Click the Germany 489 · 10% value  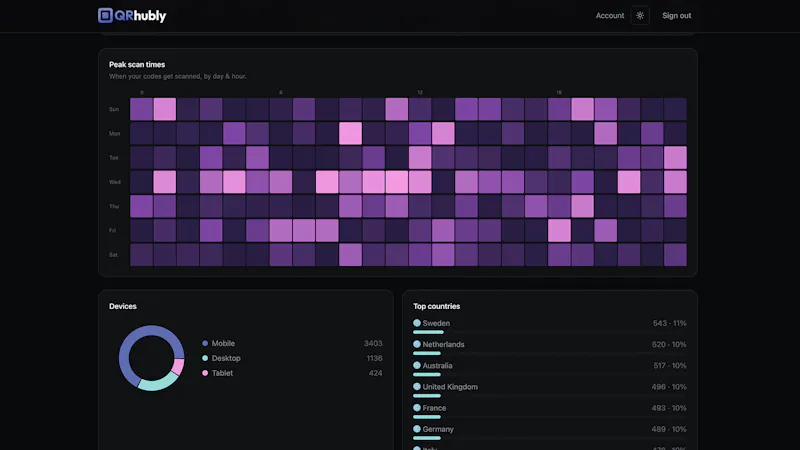click(x=669, y=429)
